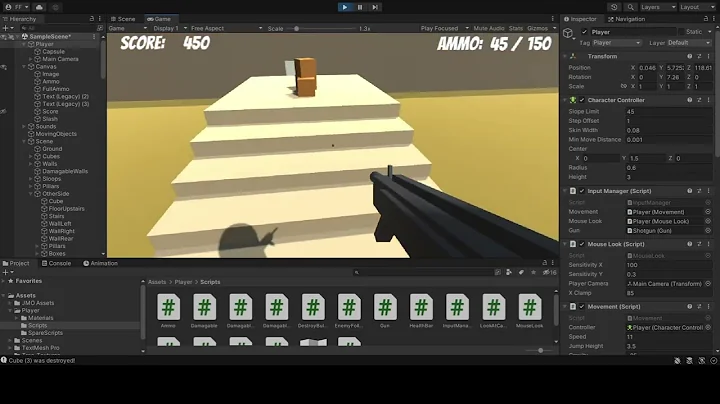Open the Ammo script file
This screenshot has width=720, height=404.
(x=169, y=311)
